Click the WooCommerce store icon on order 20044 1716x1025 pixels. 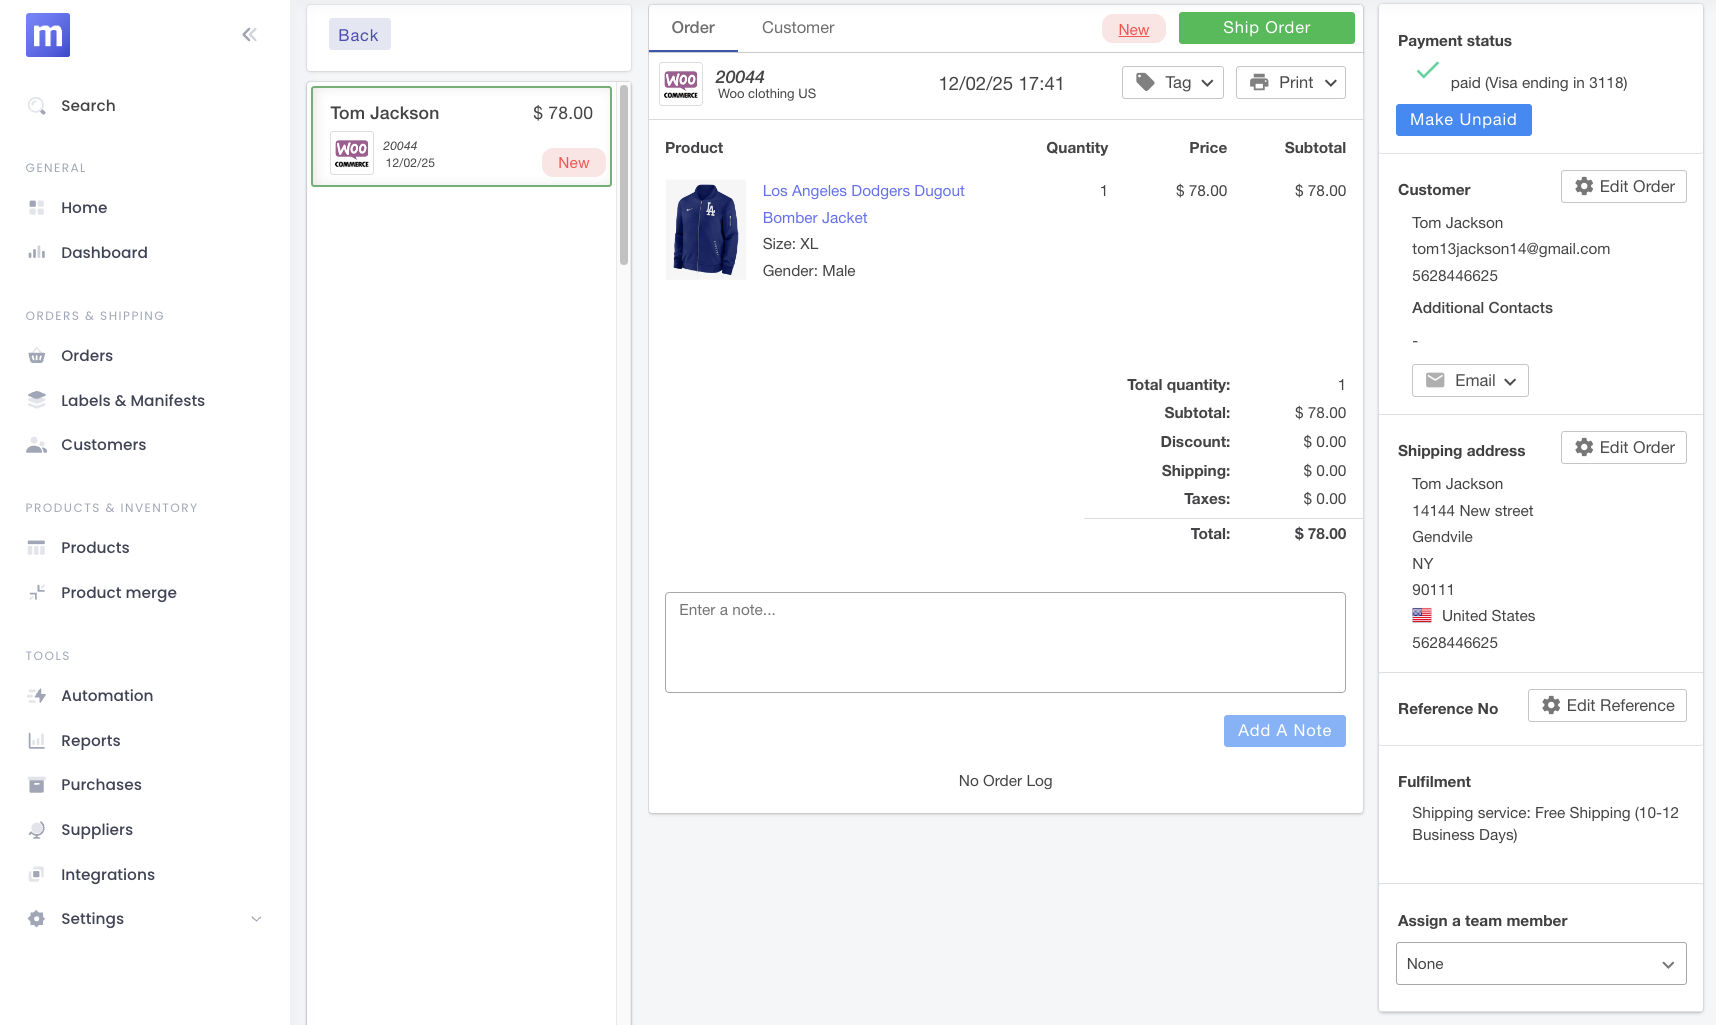pyautogui.click(x=681, y=84)
